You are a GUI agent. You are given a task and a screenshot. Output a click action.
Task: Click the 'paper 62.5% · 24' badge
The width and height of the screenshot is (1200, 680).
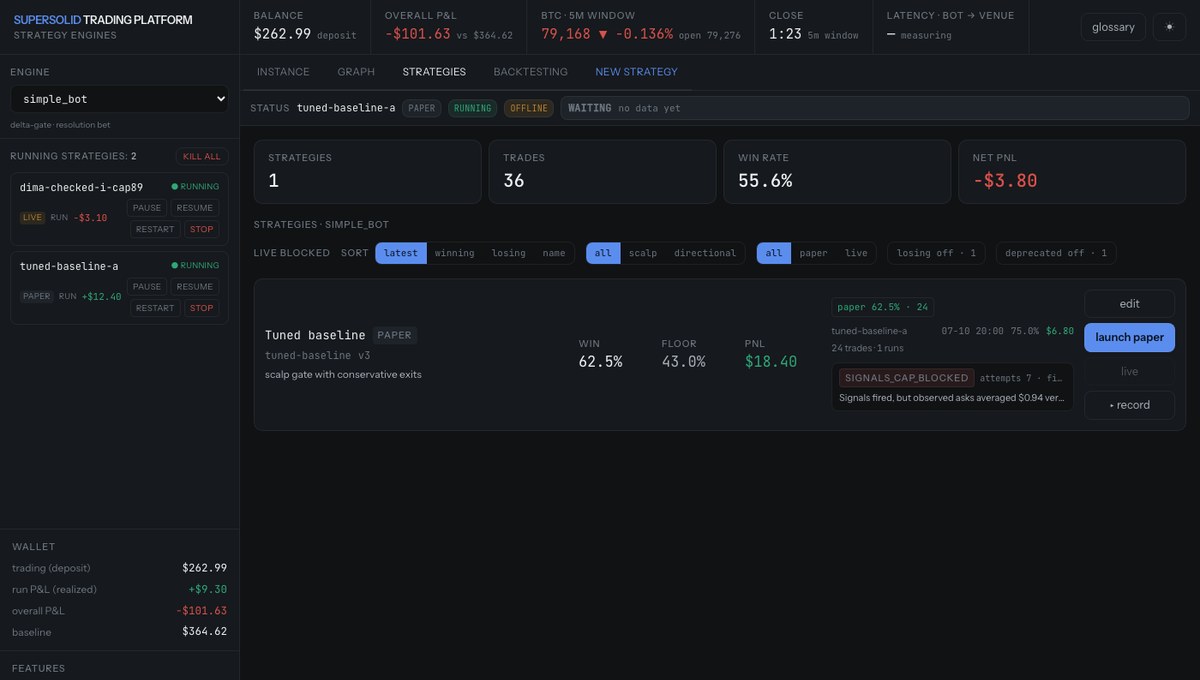point(883,307)
